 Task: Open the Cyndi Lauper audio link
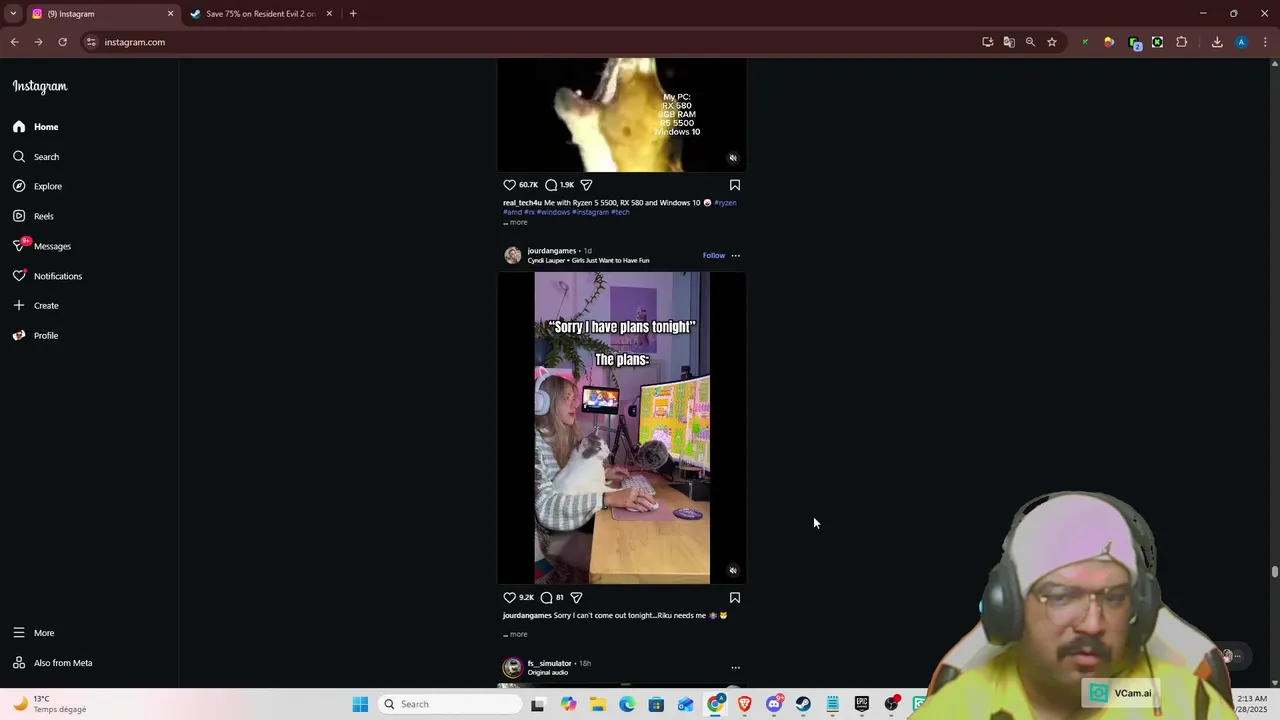click(x=588, y=261)
